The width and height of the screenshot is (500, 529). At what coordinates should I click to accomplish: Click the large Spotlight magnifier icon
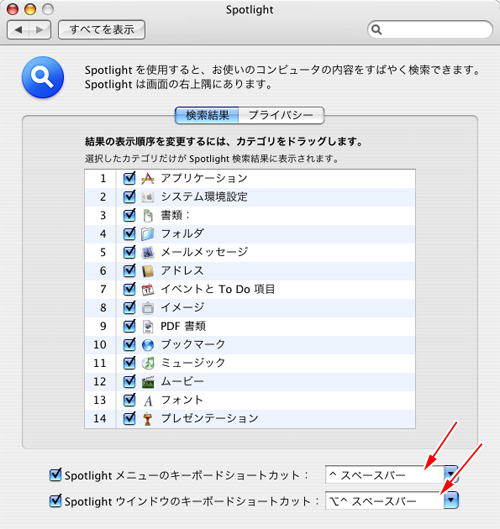[x=43, y=77]
